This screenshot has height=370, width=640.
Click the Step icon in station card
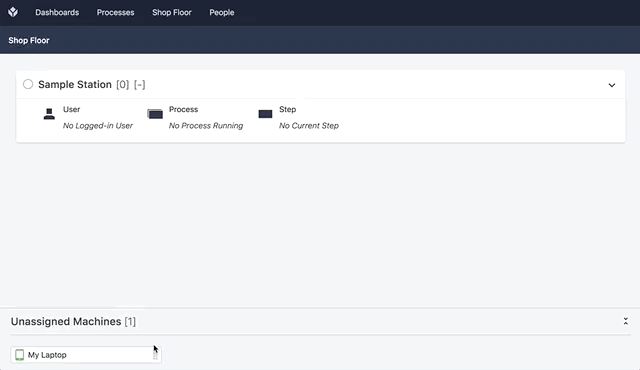(265, 114)
